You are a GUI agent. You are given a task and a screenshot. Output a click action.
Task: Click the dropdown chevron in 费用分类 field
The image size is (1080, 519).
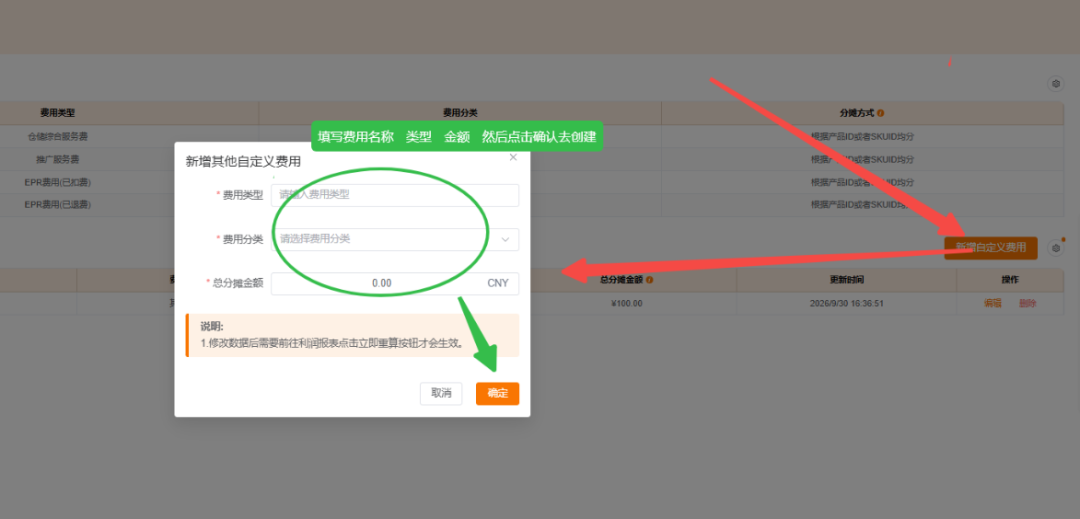[505, 240]
